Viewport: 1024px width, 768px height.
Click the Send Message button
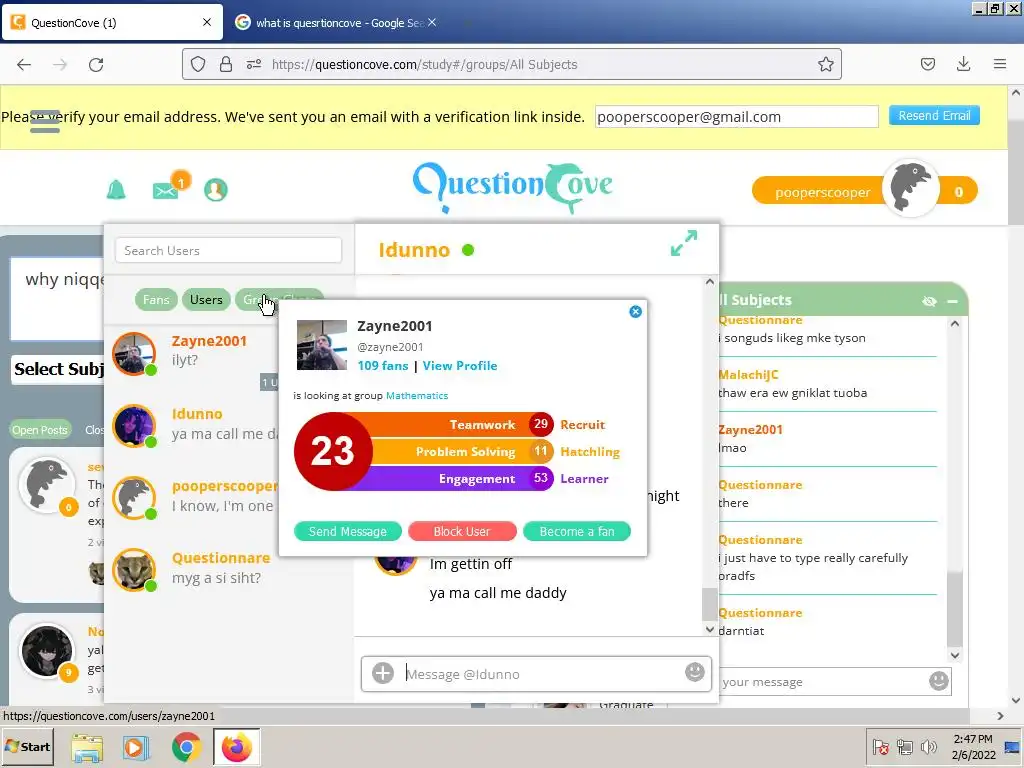[x=347, y=532]
